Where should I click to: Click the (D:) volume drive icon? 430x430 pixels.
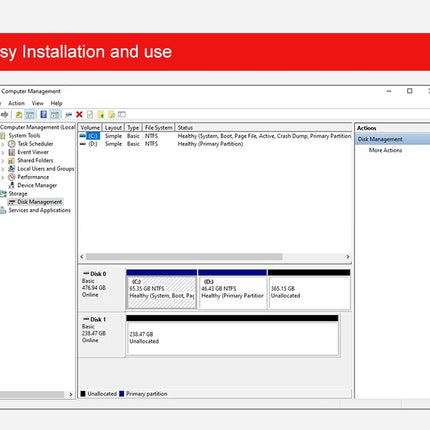pos(83,144)
